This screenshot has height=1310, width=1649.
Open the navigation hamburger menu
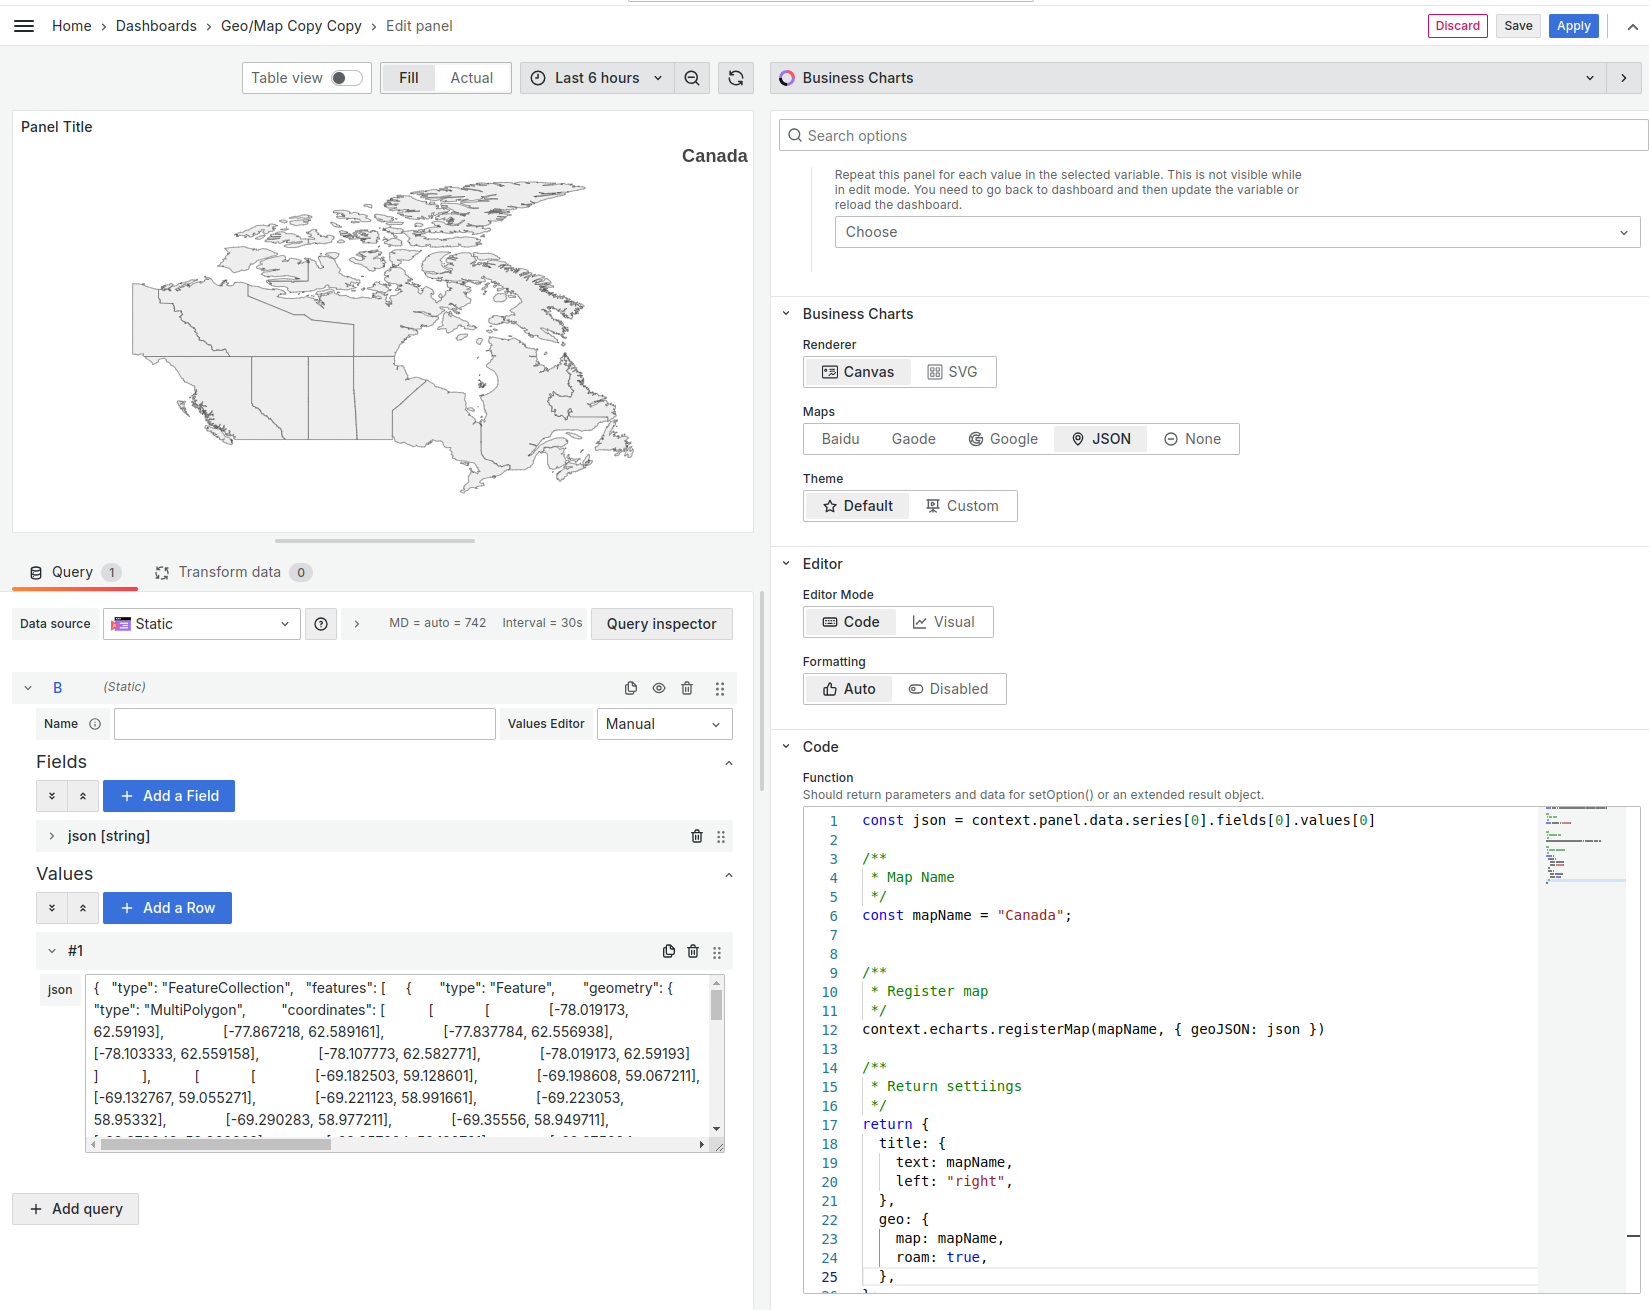coord(24,25)
